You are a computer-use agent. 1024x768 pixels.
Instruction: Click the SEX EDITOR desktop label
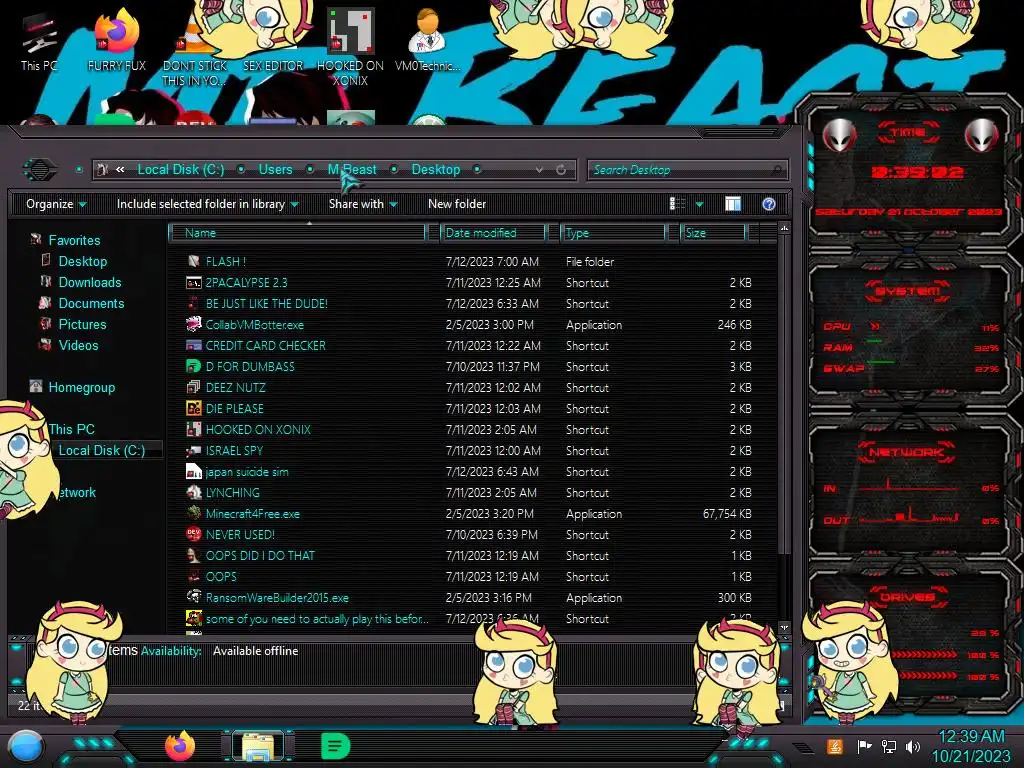(x=273, y=66)
